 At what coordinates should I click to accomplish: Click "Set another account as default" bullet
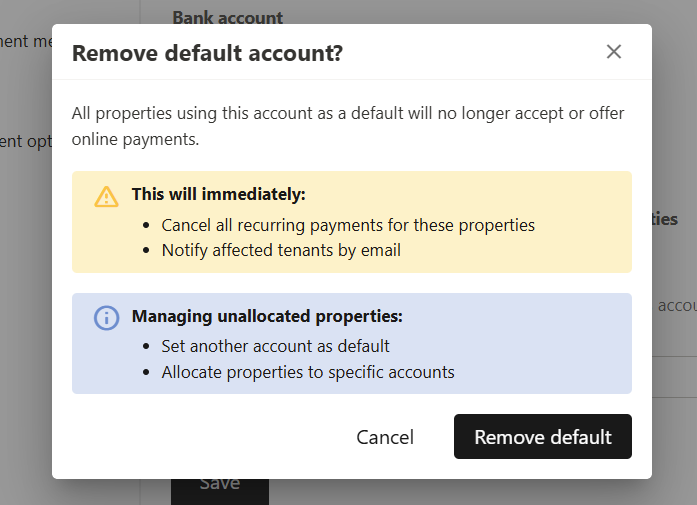point(275,346)
